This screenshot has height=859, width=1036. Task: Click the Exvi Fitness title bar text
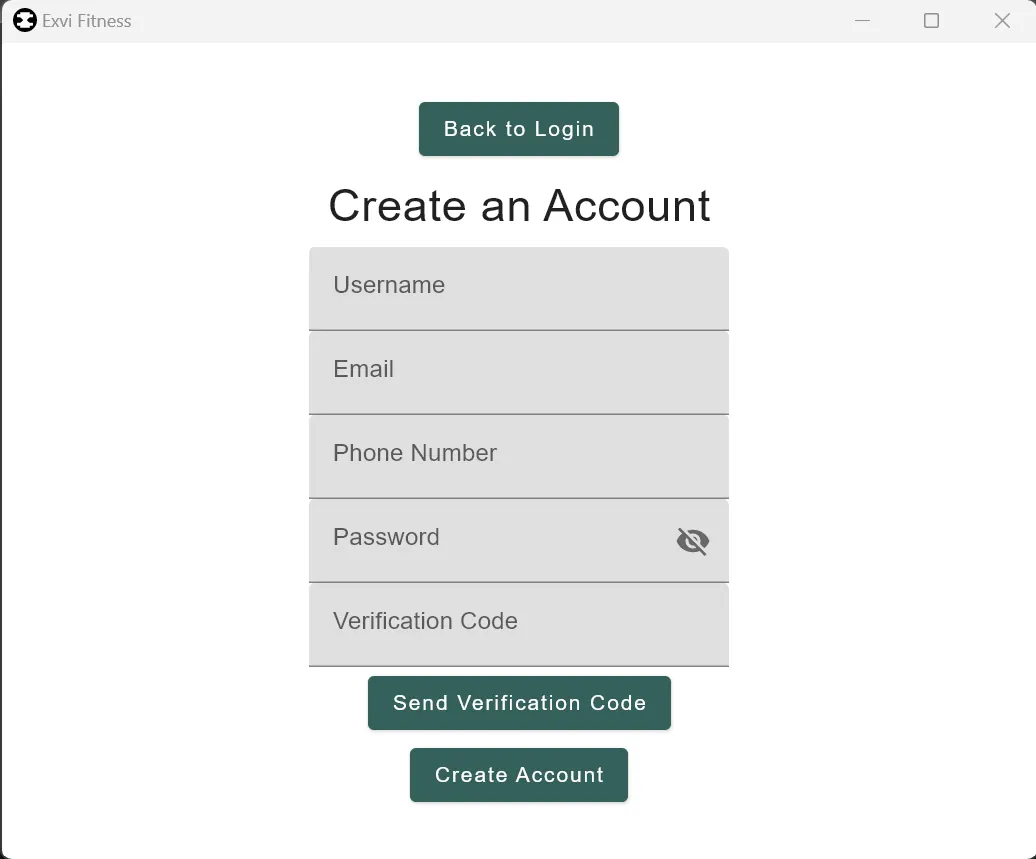pos(87,21)
